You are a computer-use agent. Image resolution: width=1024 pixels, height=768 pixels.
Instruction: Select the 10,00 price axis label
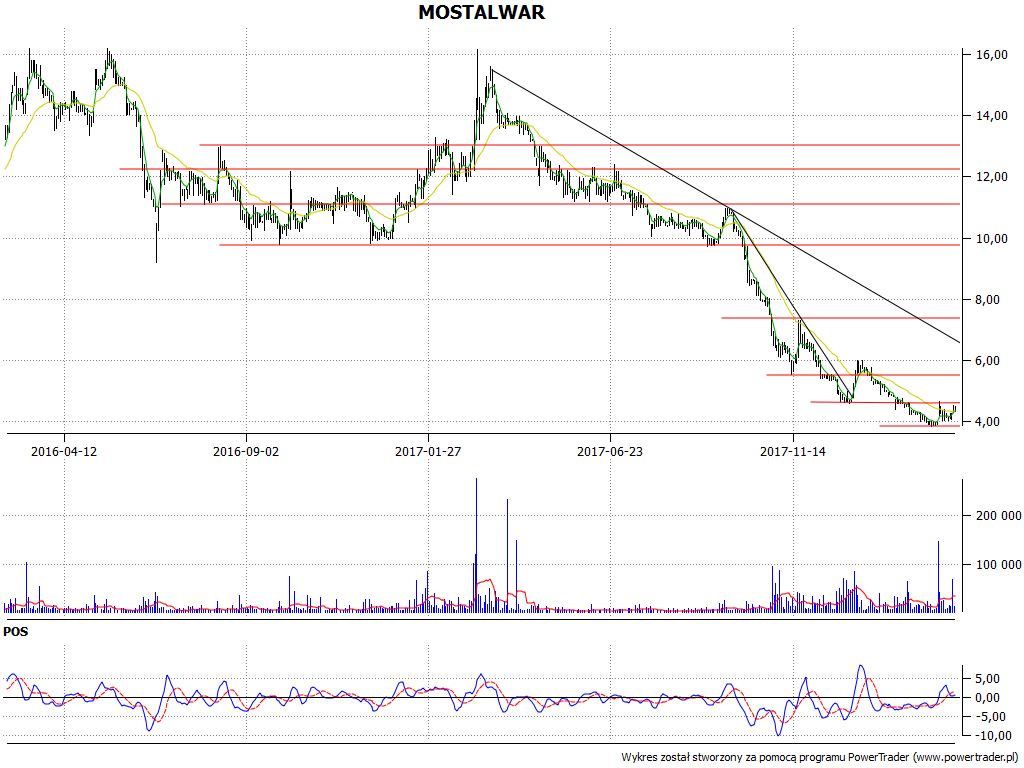pos(991,238)
